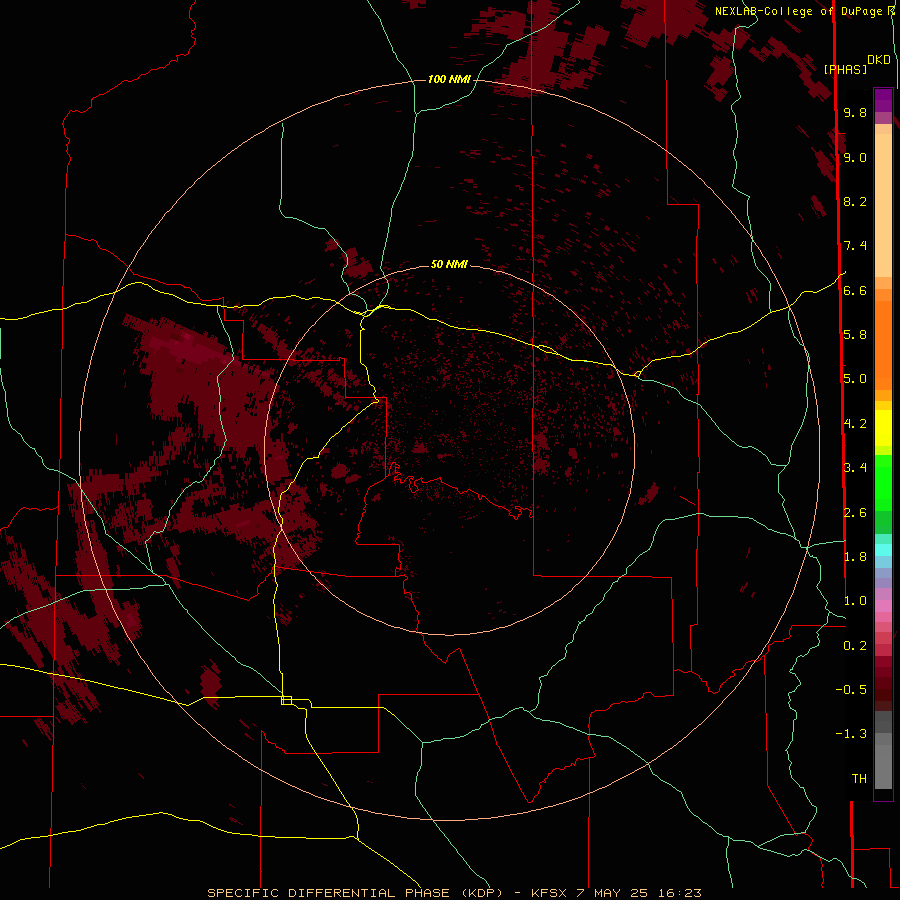The image size is (900, 900).
Task: Click the 9.8 value on the color scale
Action: (x=855, y=112)
